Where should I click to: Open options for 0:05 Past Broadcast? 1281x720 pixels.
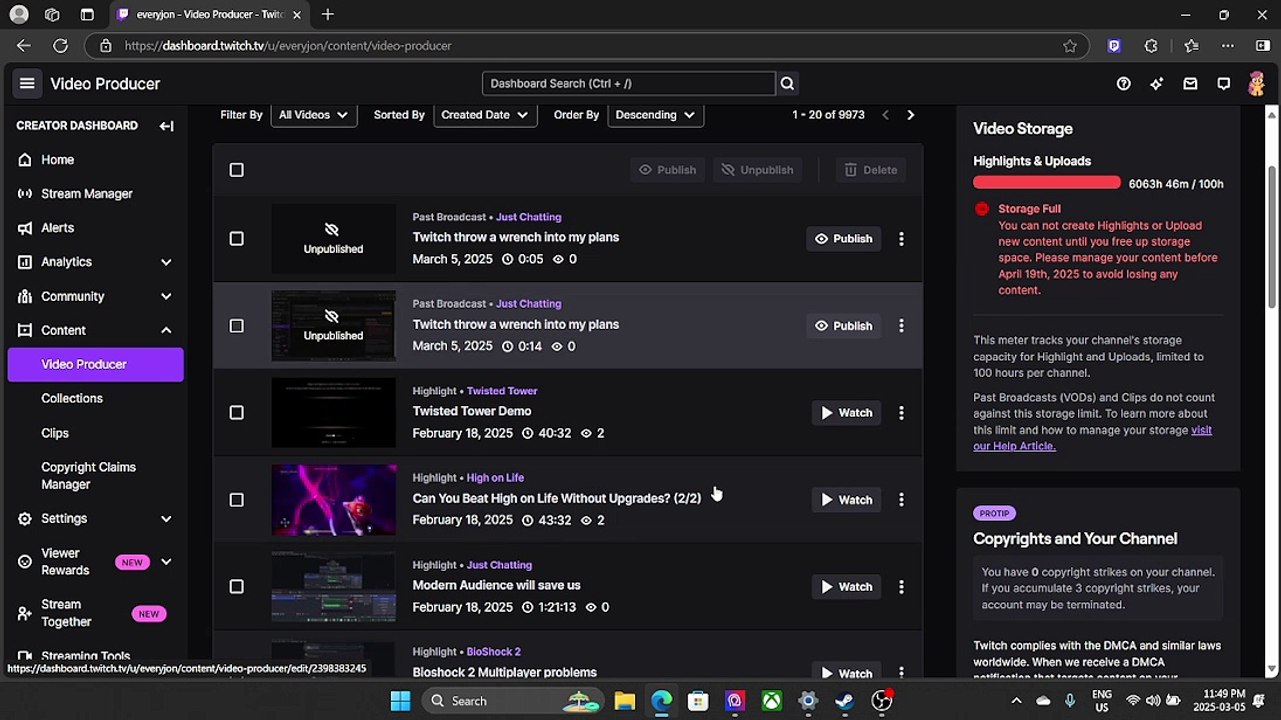click(x=901, y=239)
